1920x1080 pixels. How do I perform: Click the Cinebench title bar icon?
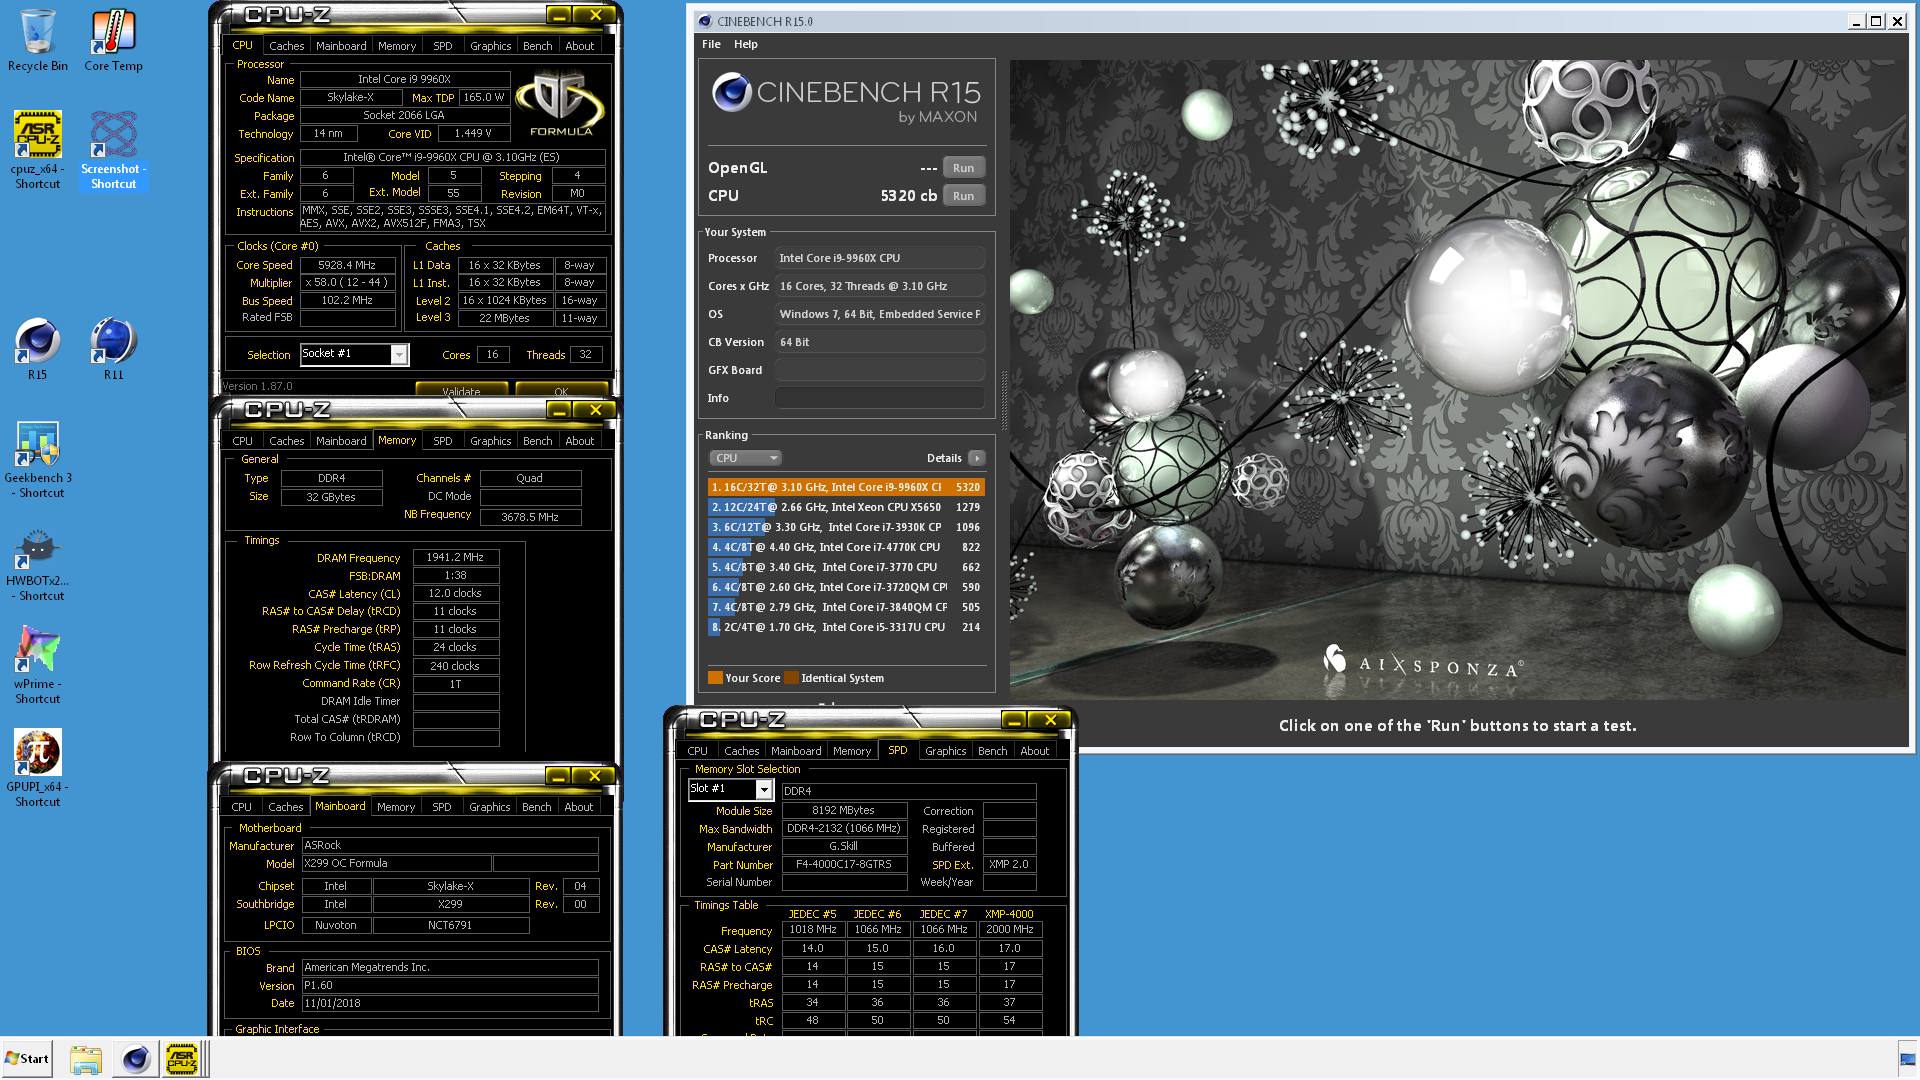(x=705, y=21)
